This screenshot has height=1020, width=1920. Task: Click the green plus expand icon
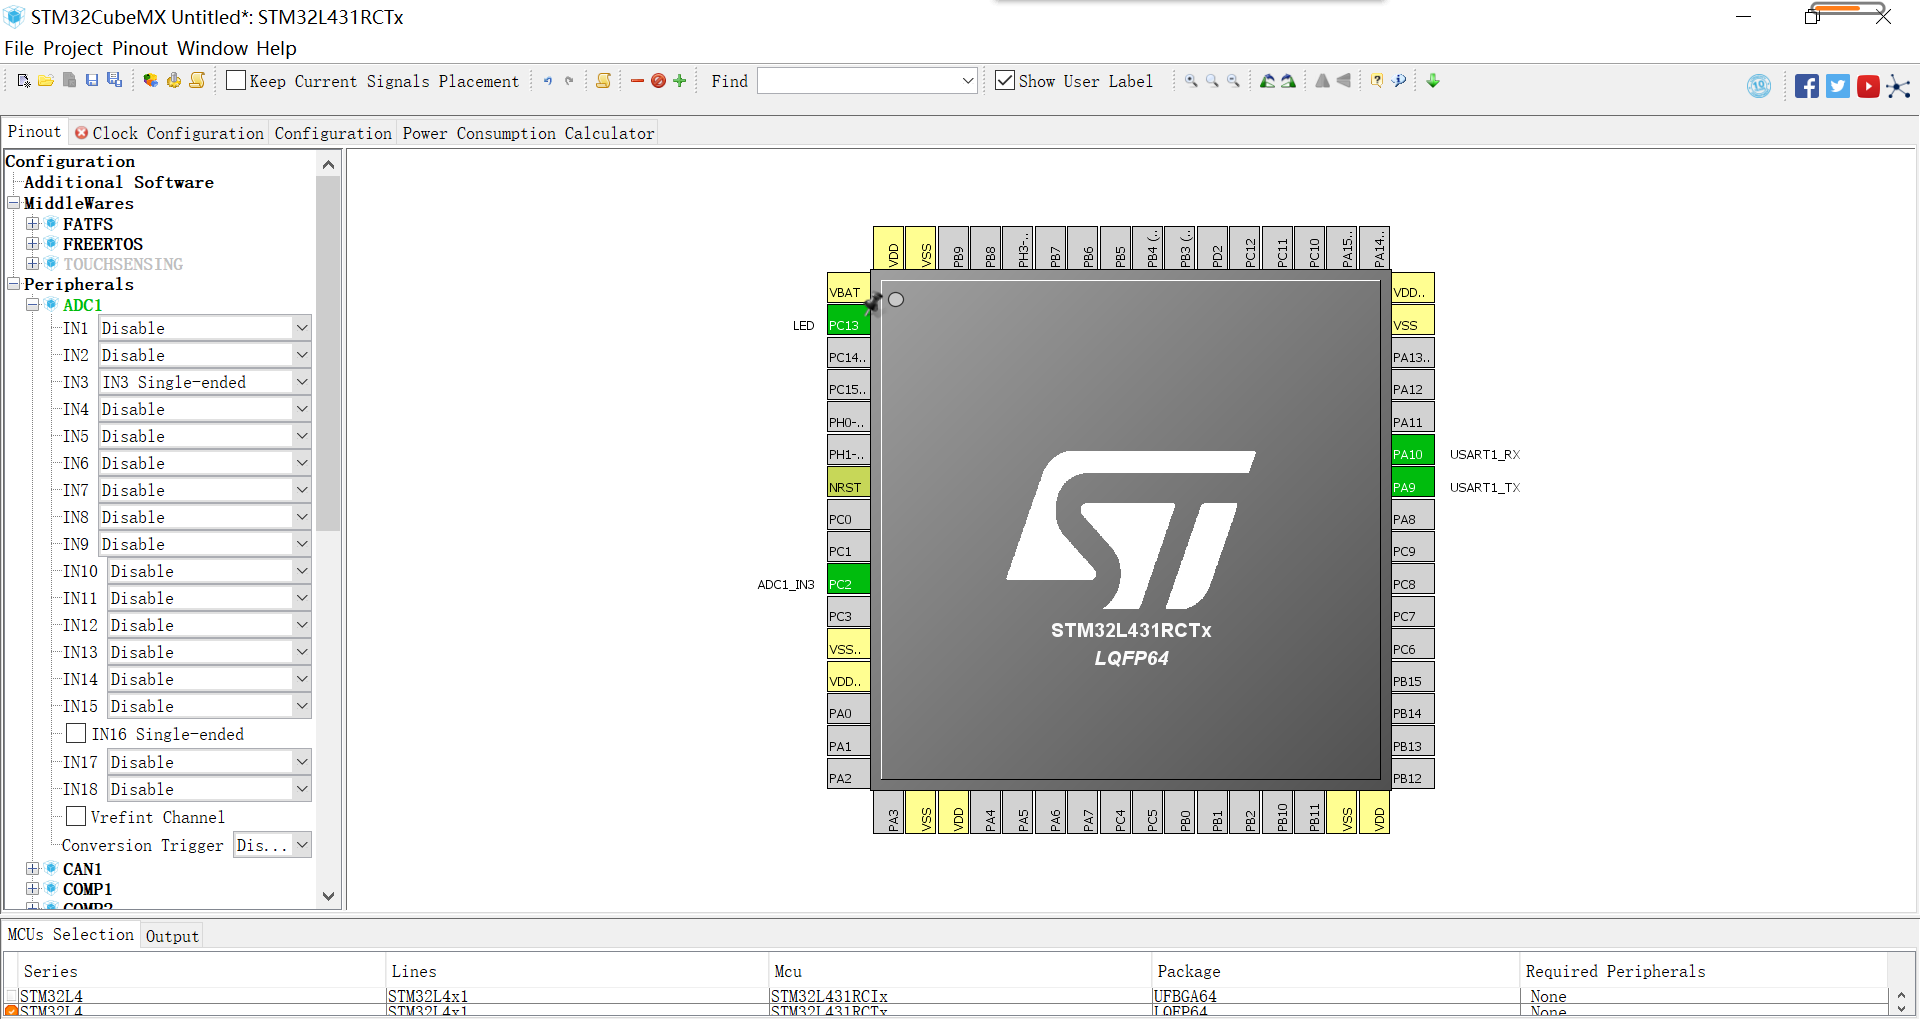click(680, 81)
